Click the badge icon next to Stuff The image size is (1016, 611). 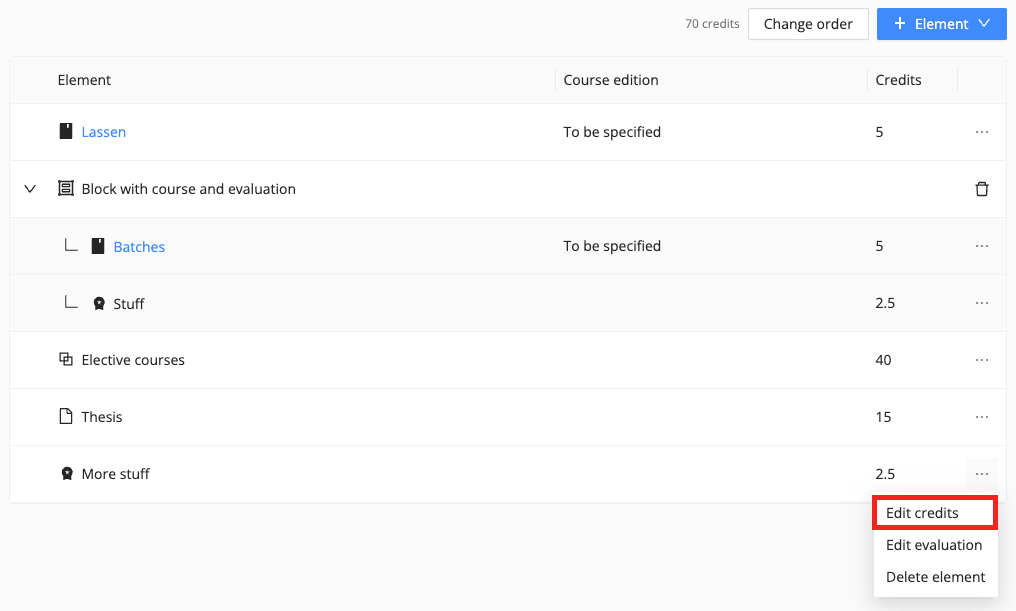click(98, 303)
